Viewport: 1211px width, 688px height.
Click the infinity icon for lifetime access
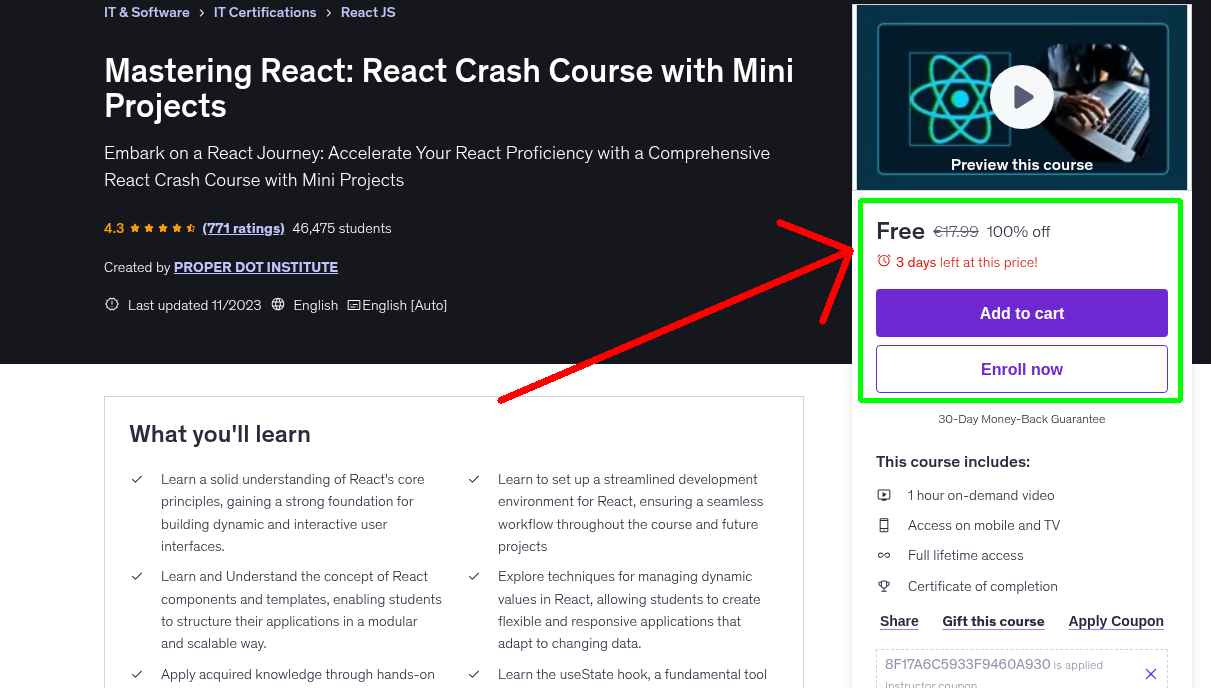pos(884,555)
